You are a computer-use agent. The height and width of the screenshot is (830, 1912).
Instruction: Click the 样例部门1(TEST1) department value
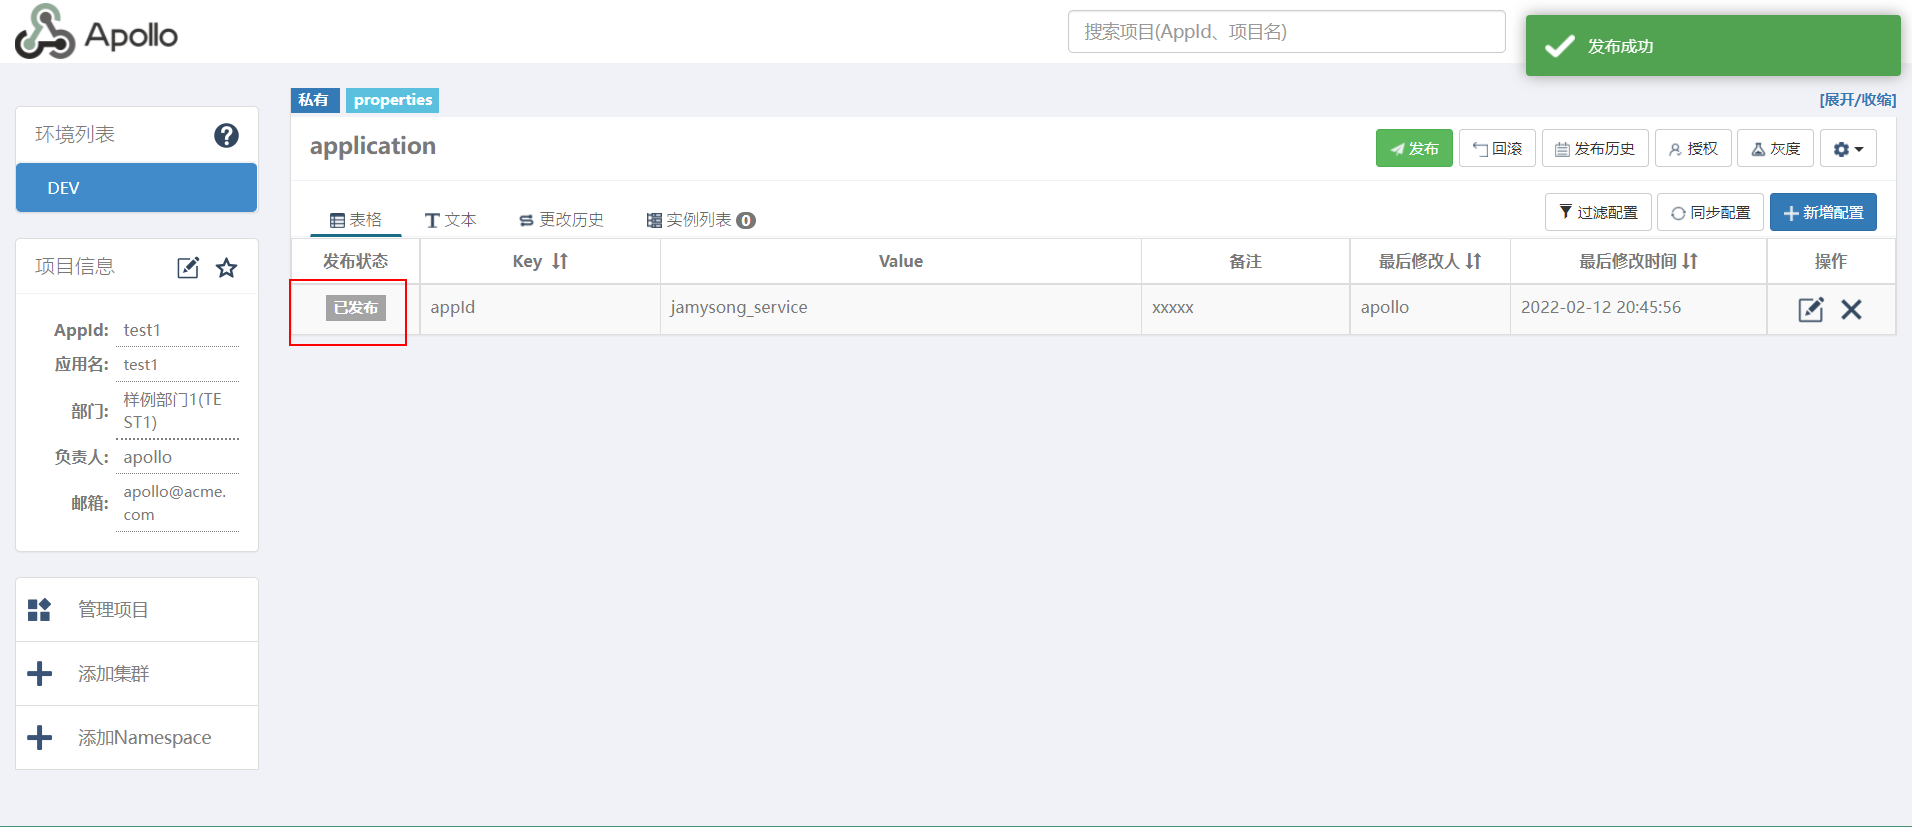click(x=173, y=411)
